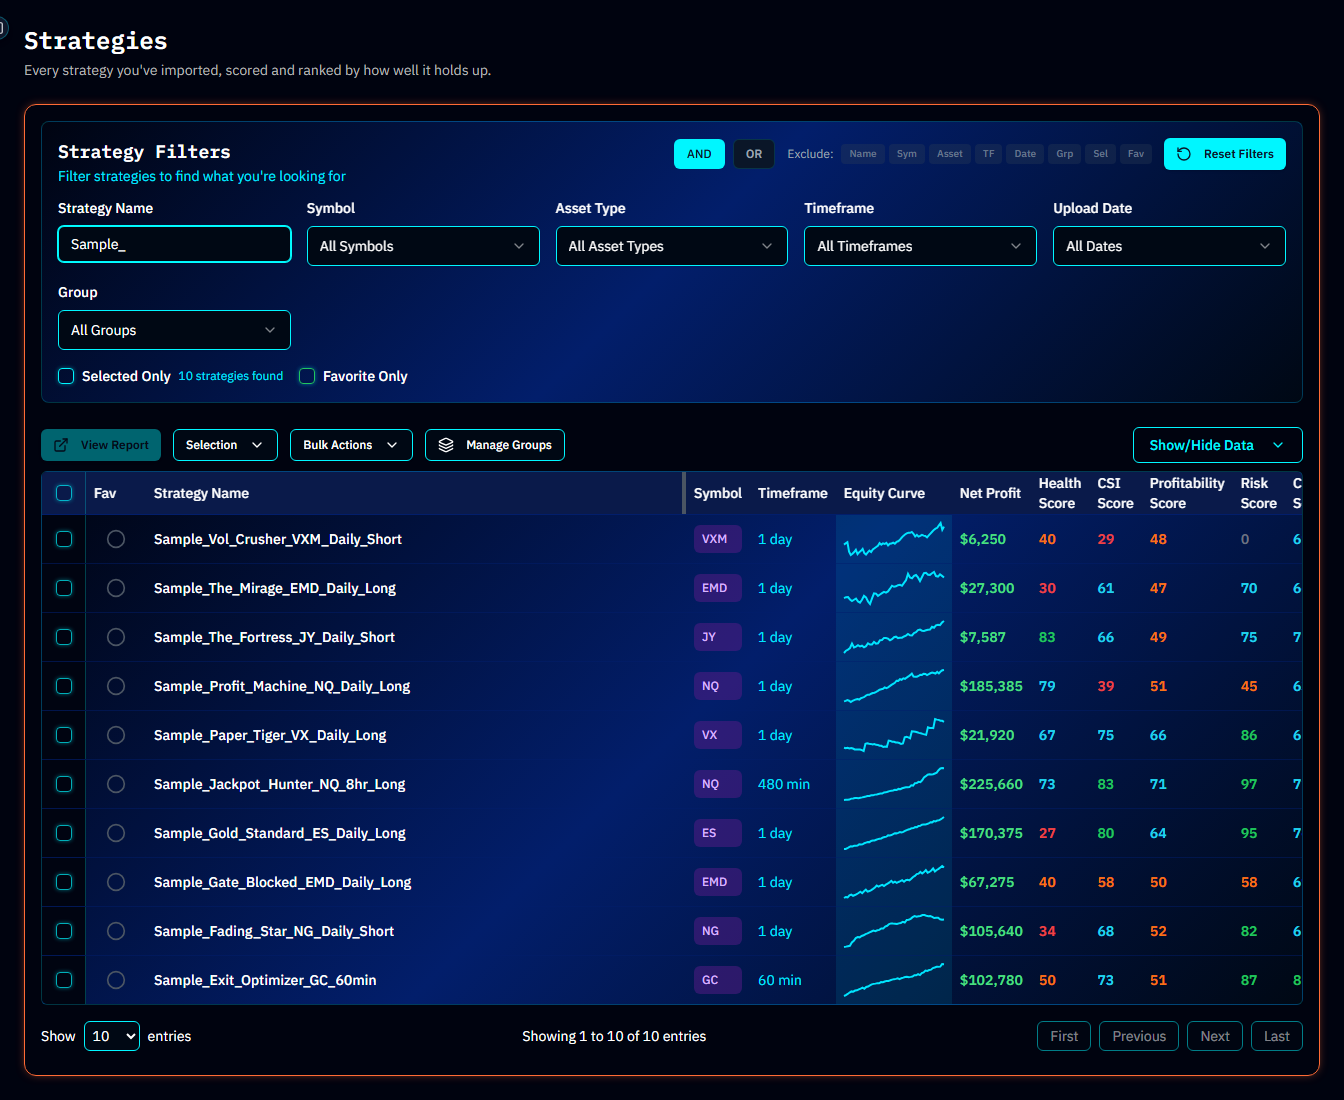Click the ES symbol badge
Viewport: 1344px width, 1100px height.
(717, 833)
